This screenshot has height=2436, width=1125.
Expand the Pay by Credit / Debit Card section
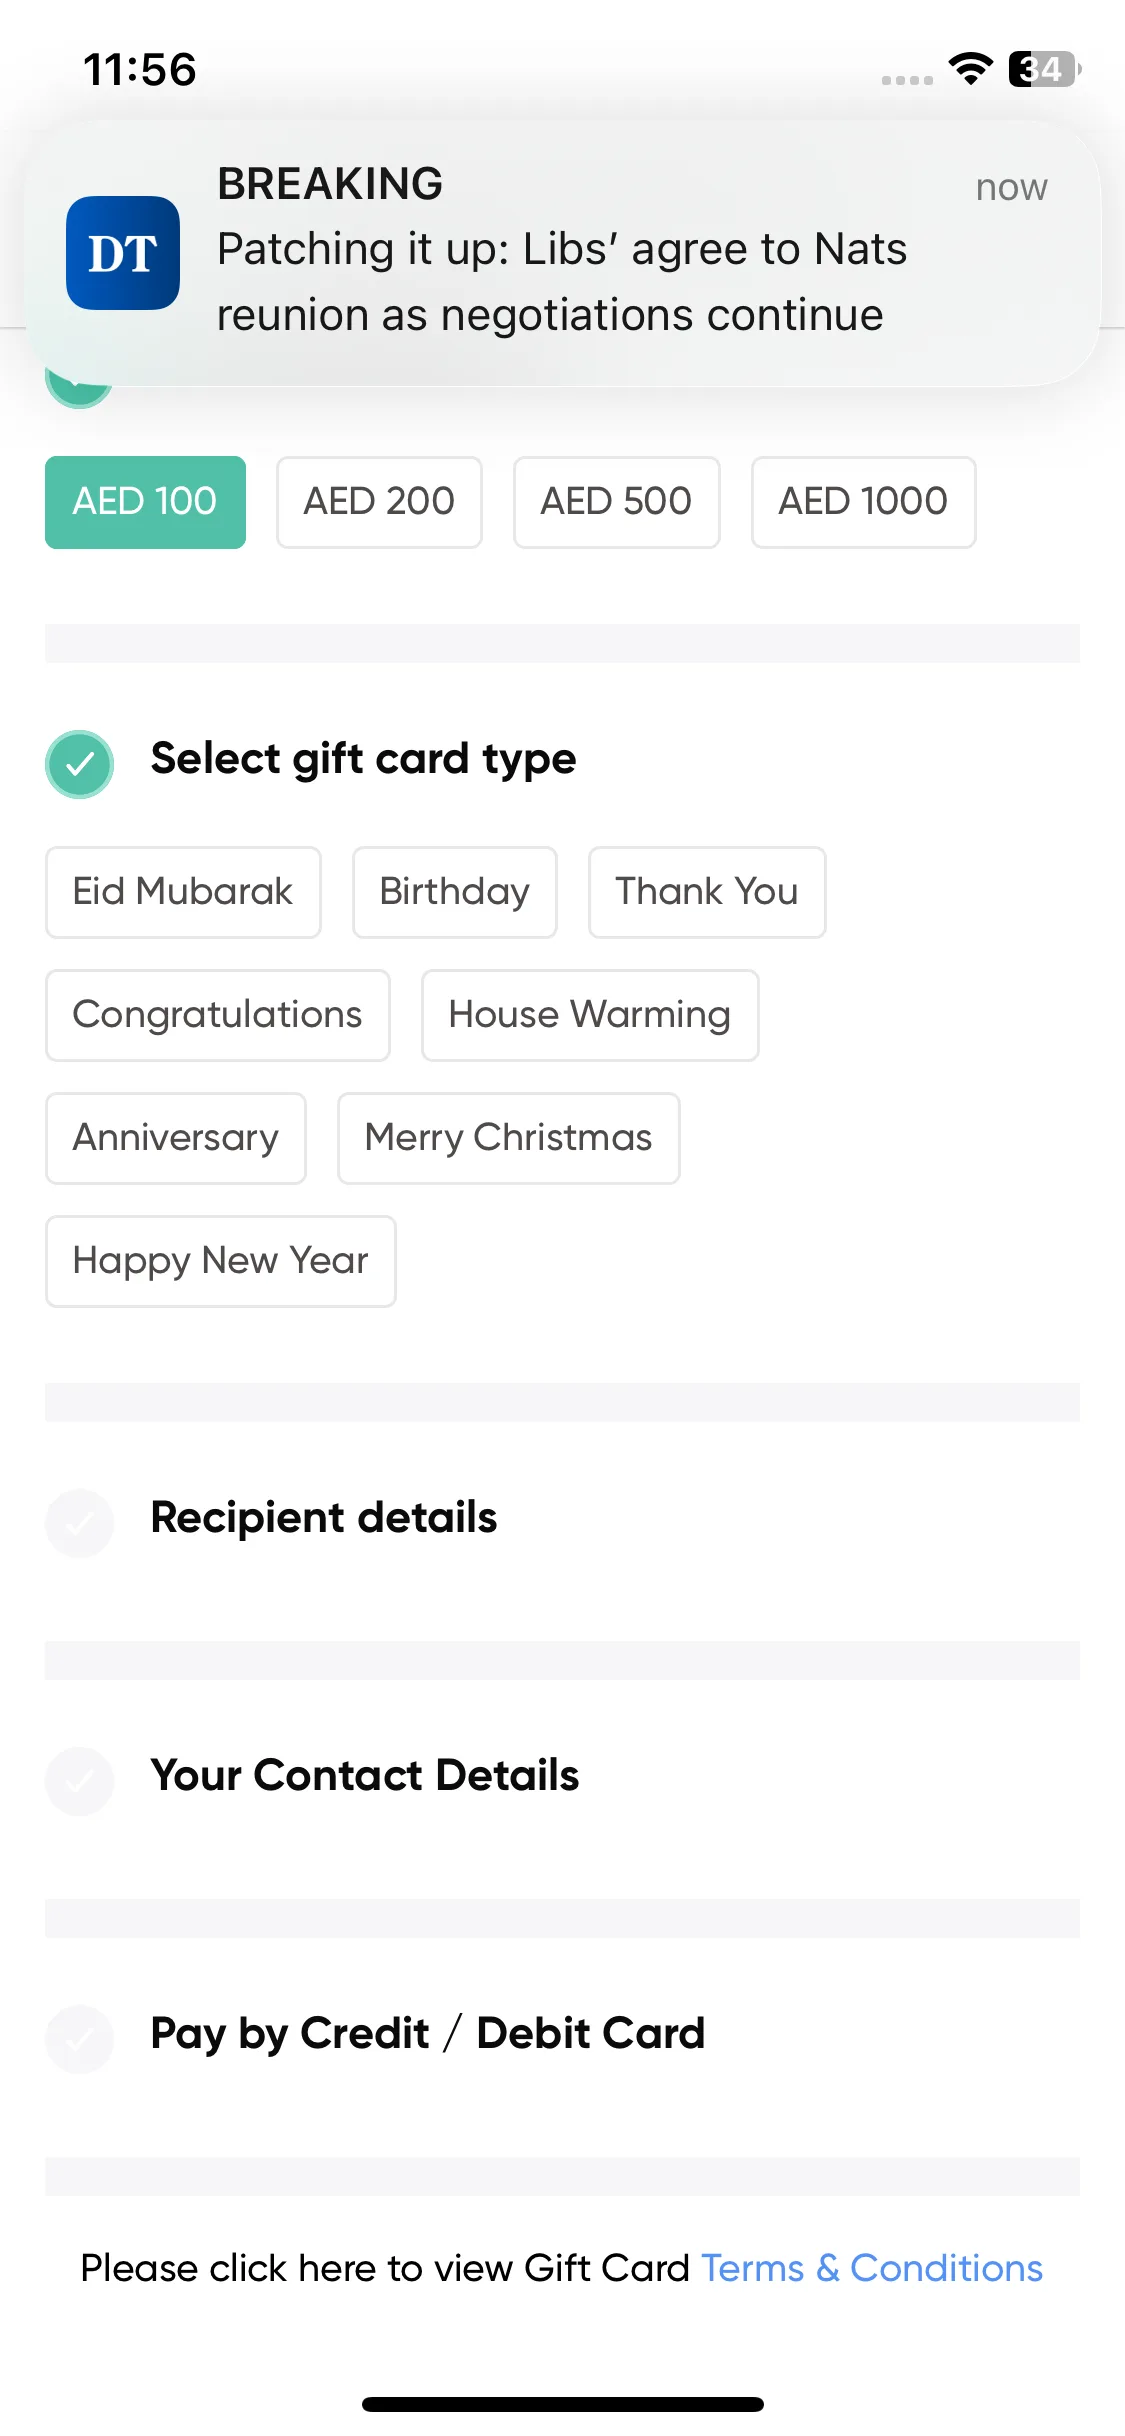(x=562, y=2034)
